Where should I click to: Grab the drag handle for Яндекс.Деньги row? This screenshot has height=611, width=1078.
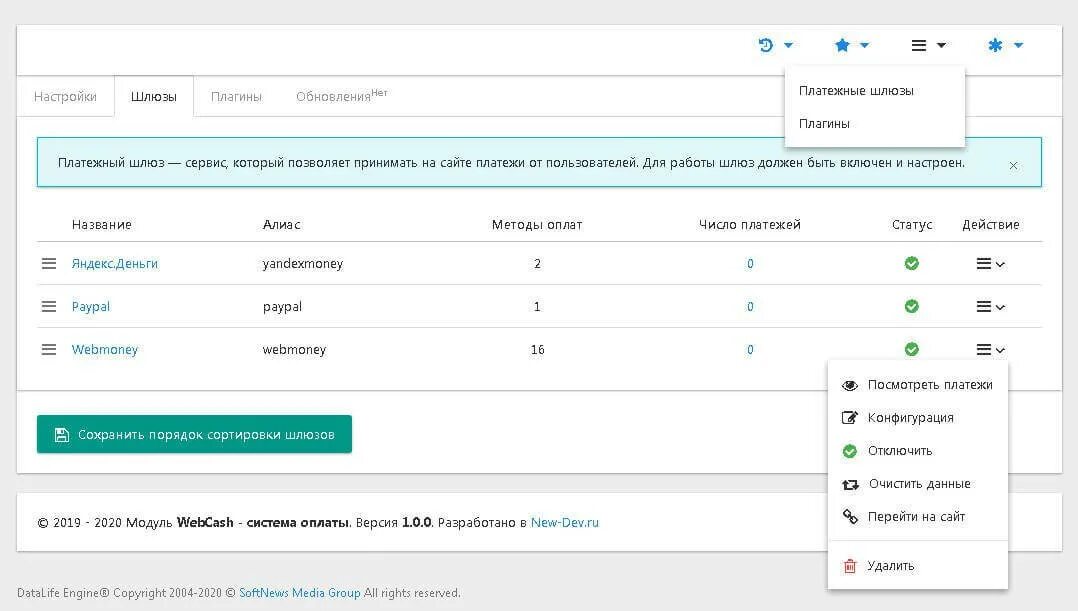[49, 263]
